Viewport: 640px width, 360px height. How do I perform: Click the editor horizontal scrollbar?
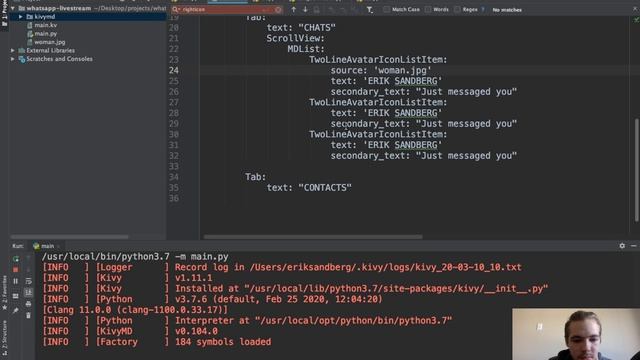coord(313,237)
